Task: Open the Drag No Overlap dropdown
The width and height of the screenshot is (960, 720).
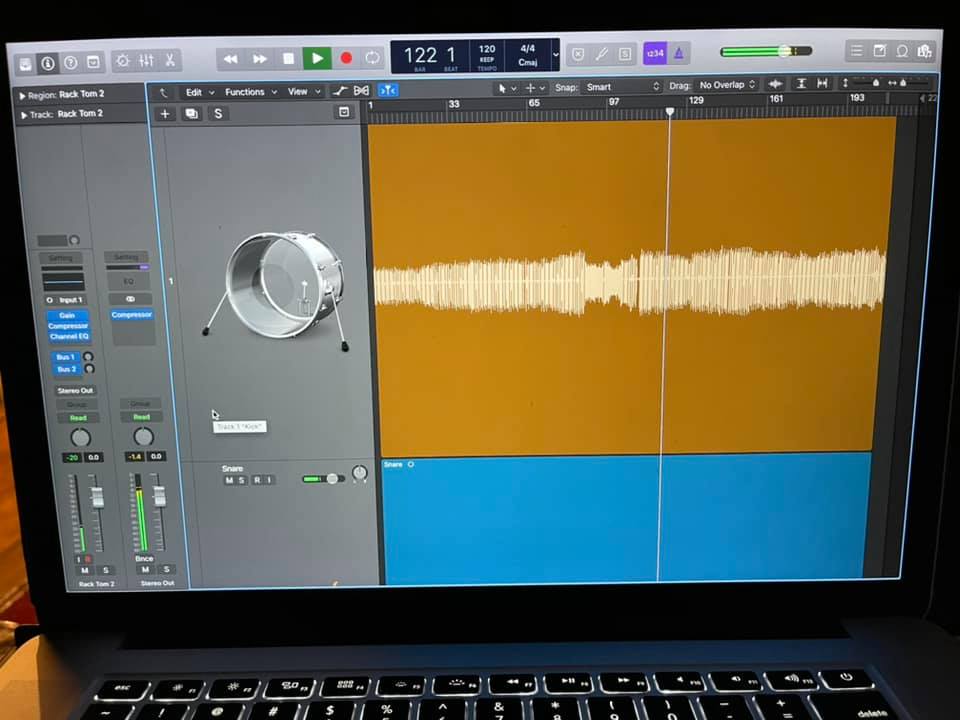Action: (727, 85)
